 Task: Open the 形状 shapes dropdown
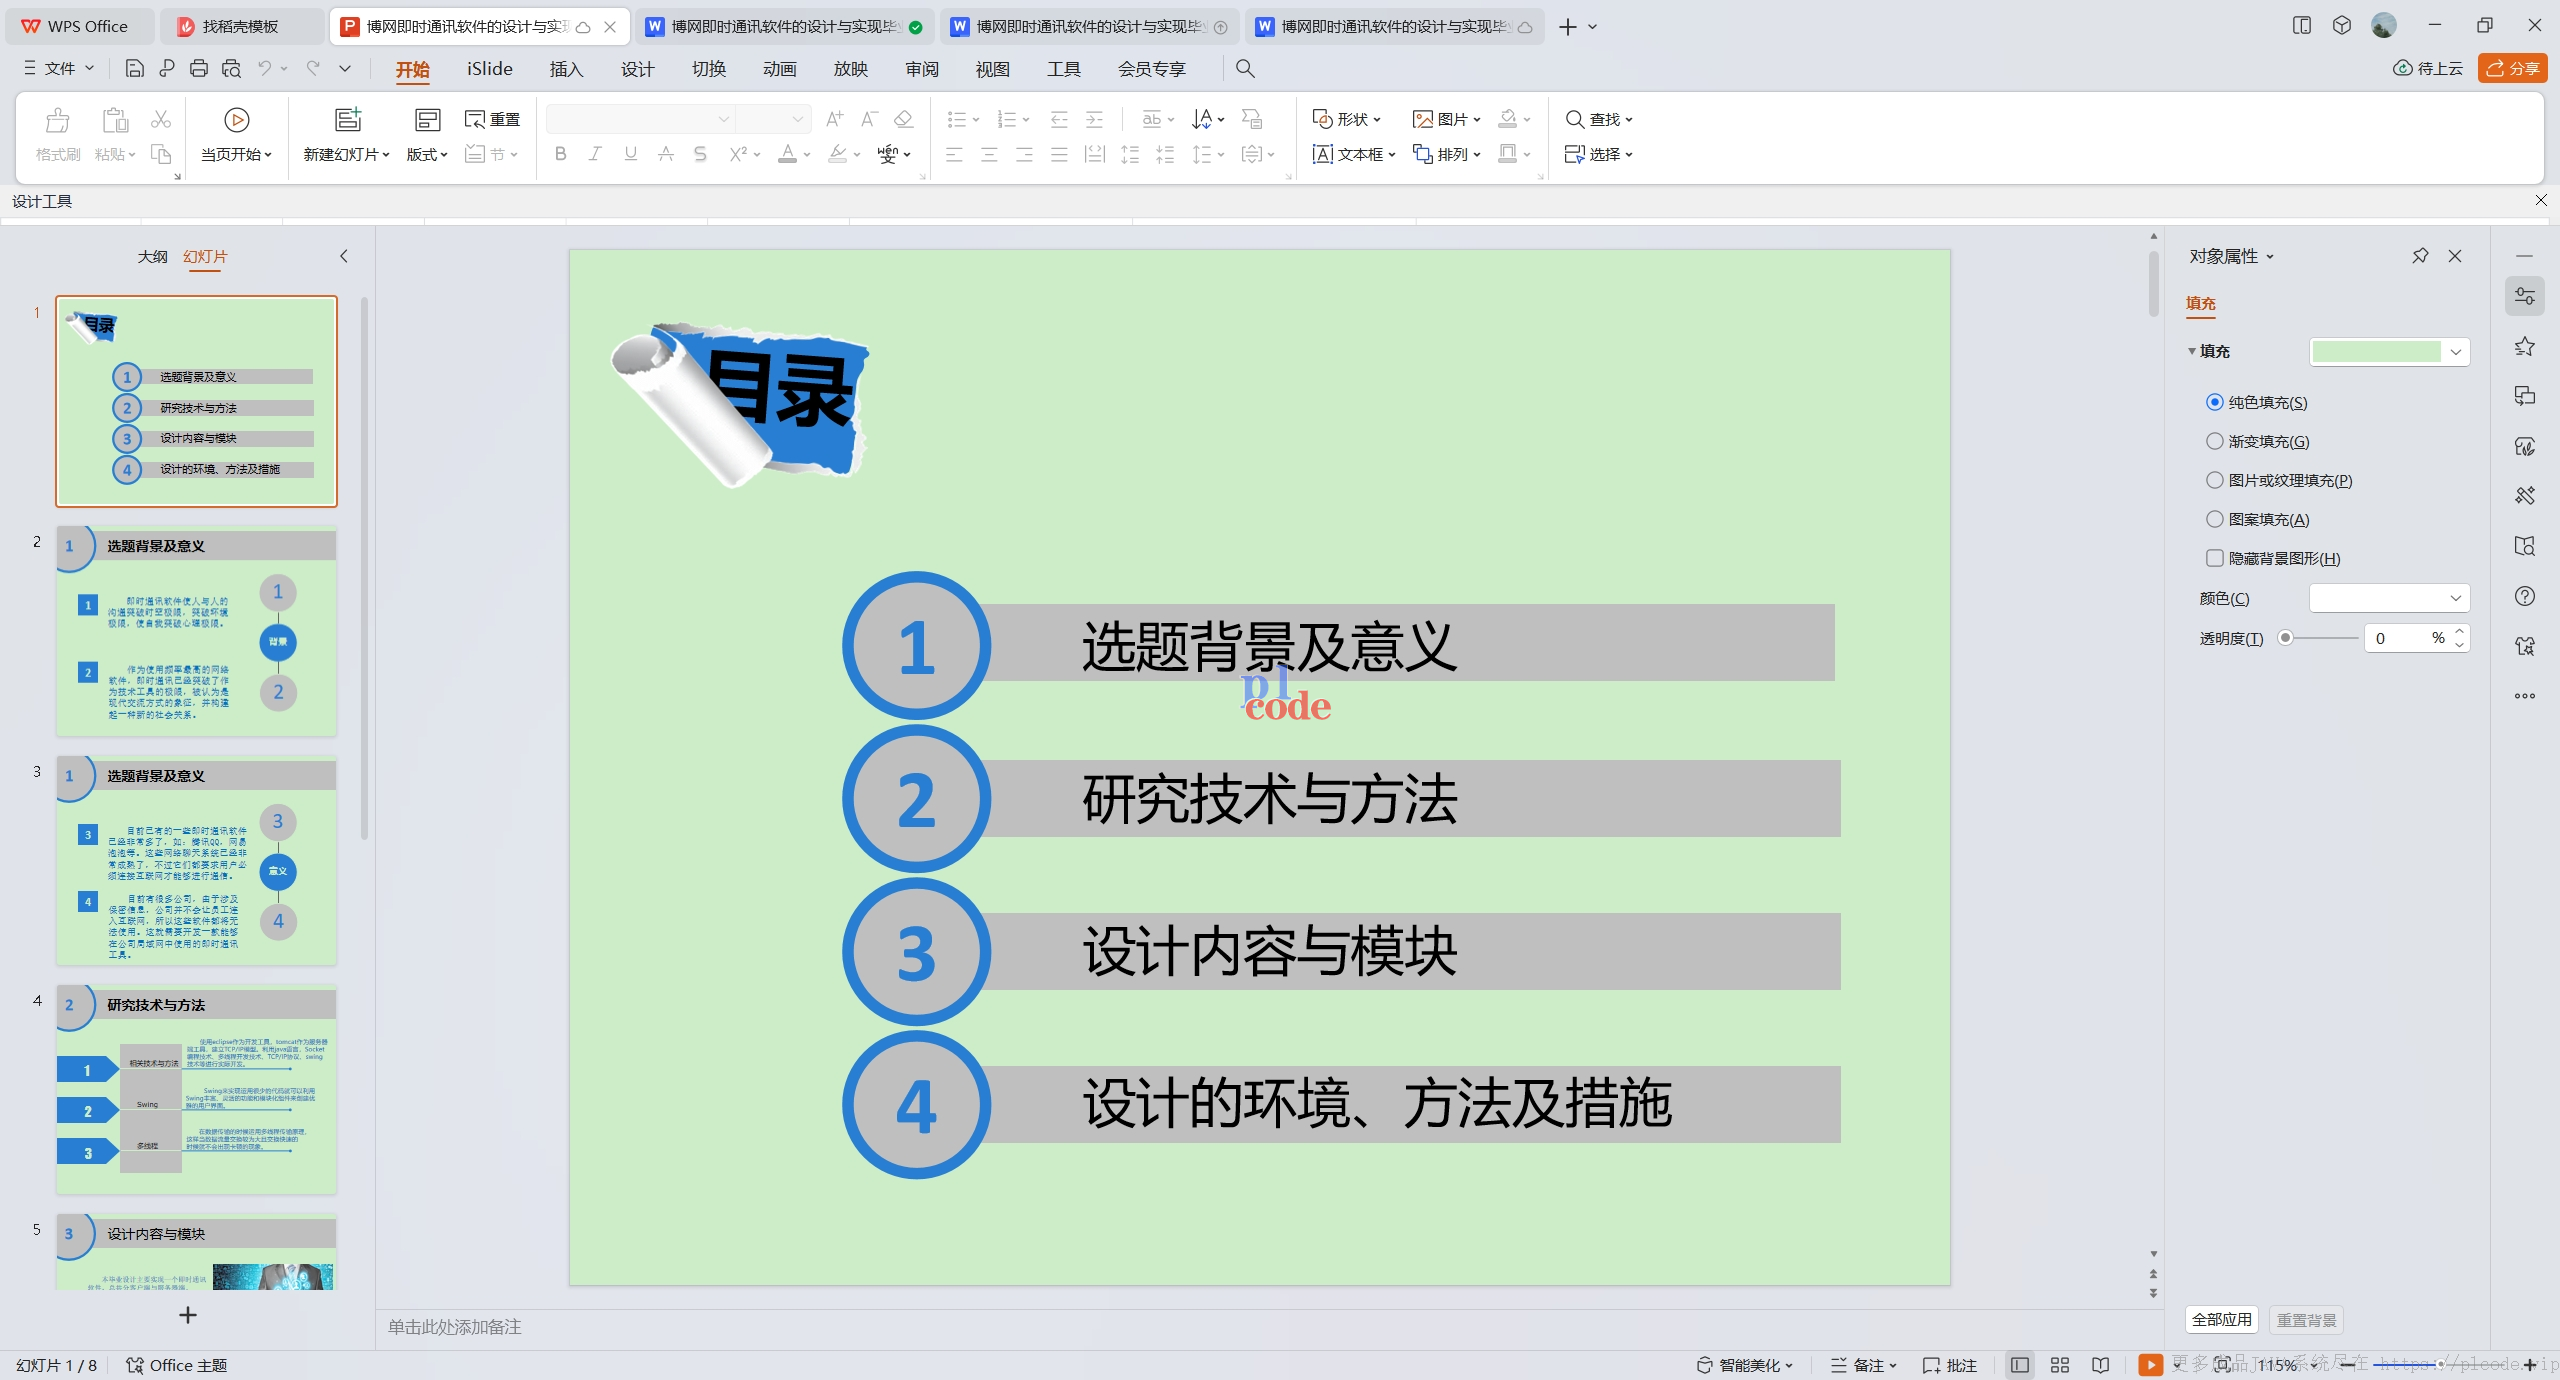[1346, 119]
